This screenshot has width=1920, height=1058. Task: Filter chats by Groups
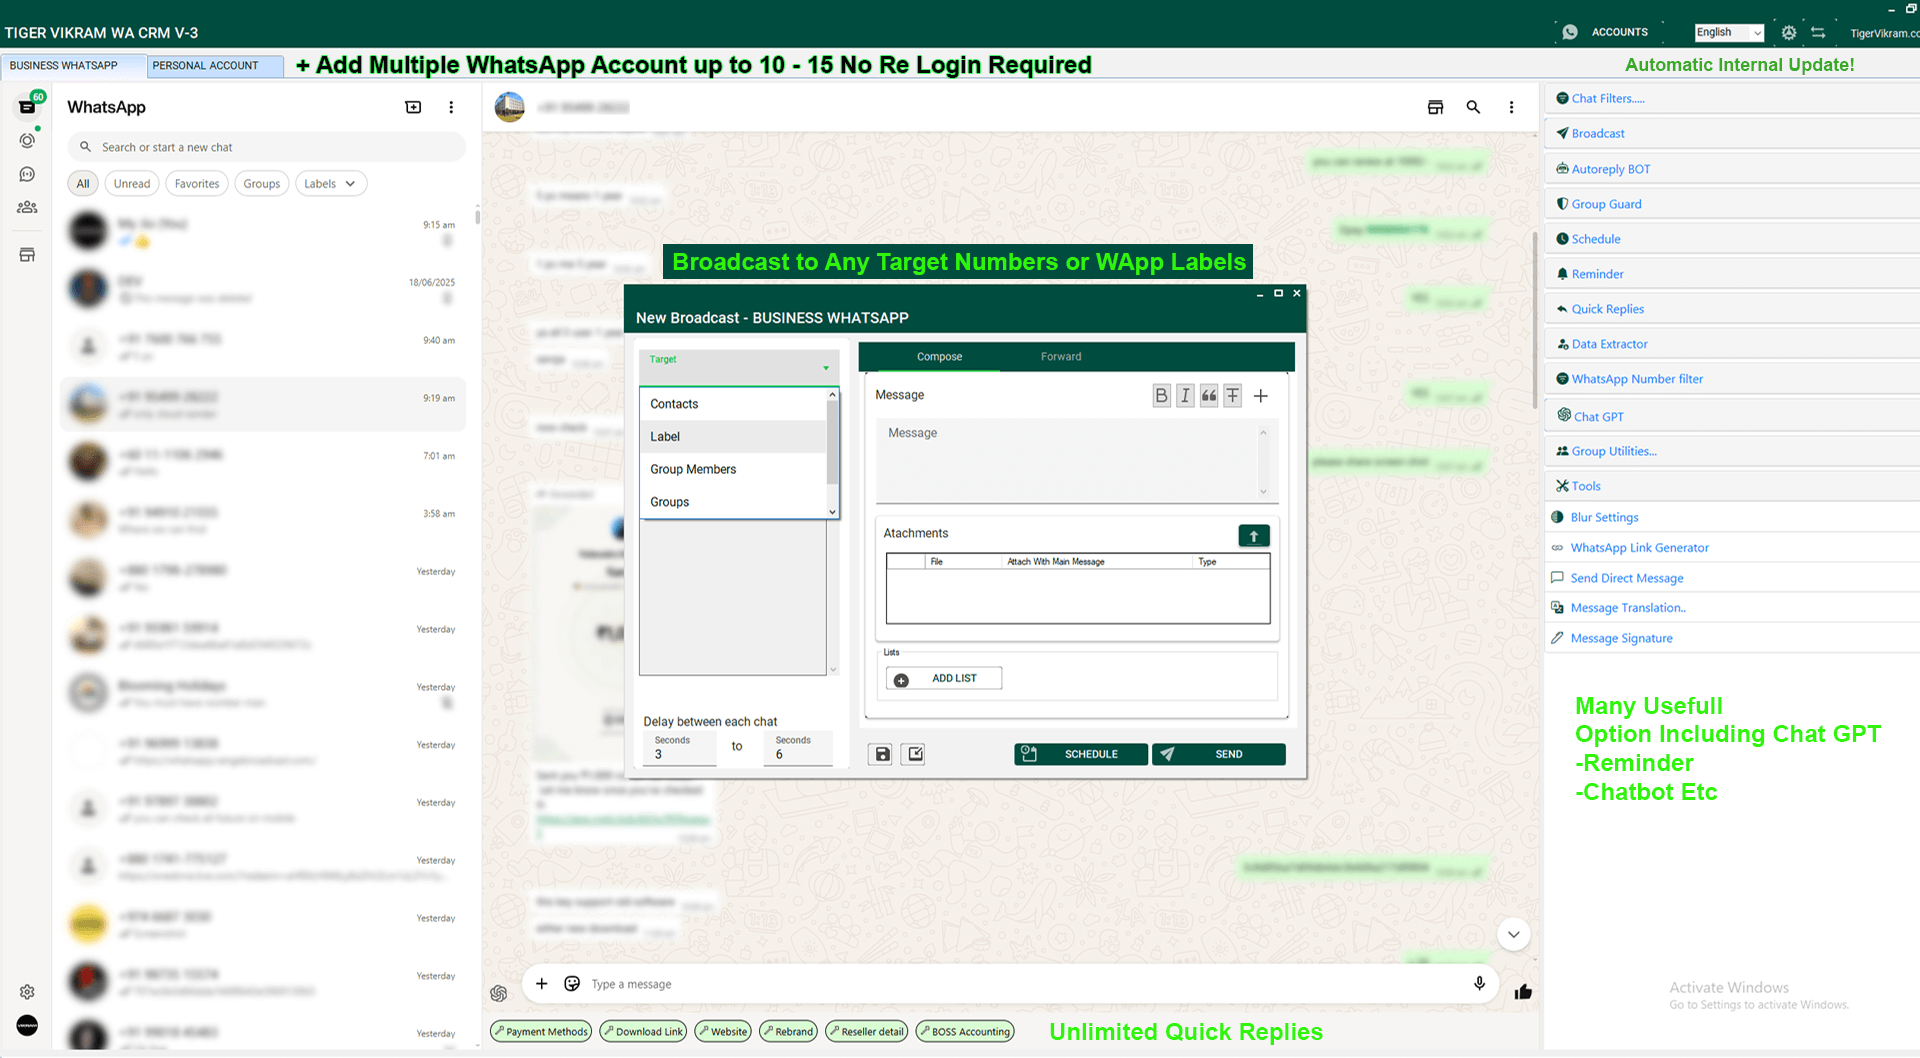point(262,184)
